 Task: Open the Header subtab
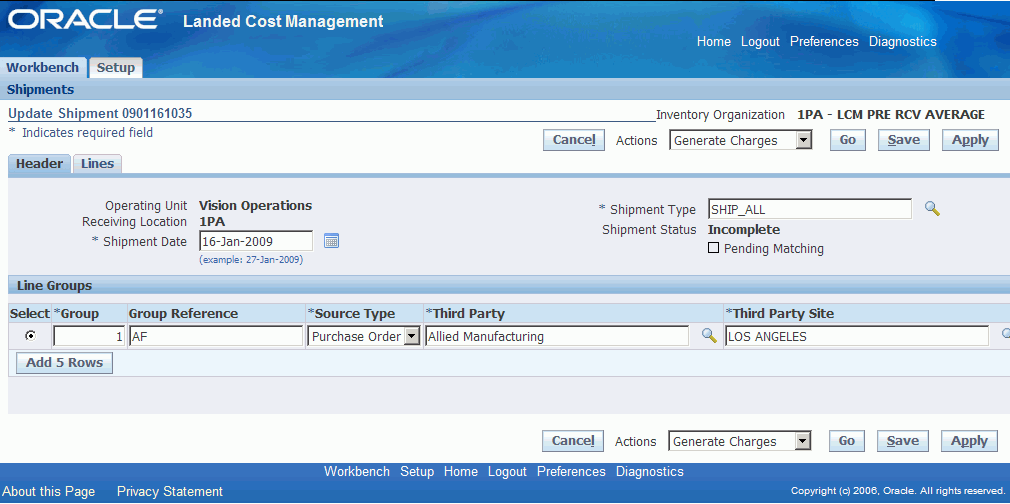[39, 164]
